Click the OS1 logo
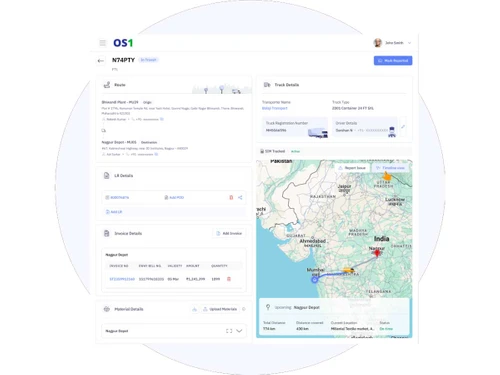 [x=123, y=43]
